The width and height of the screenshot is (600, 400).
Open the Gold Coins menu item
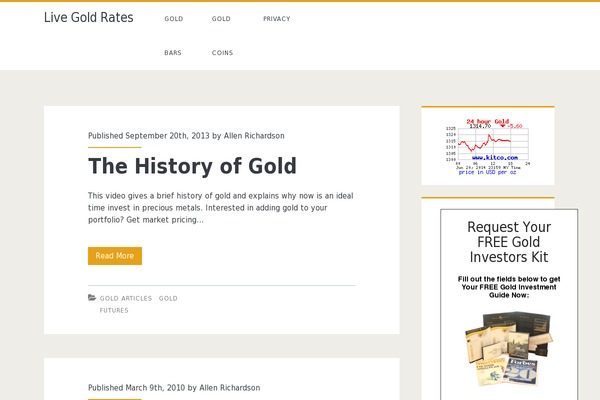pos(222,35)
